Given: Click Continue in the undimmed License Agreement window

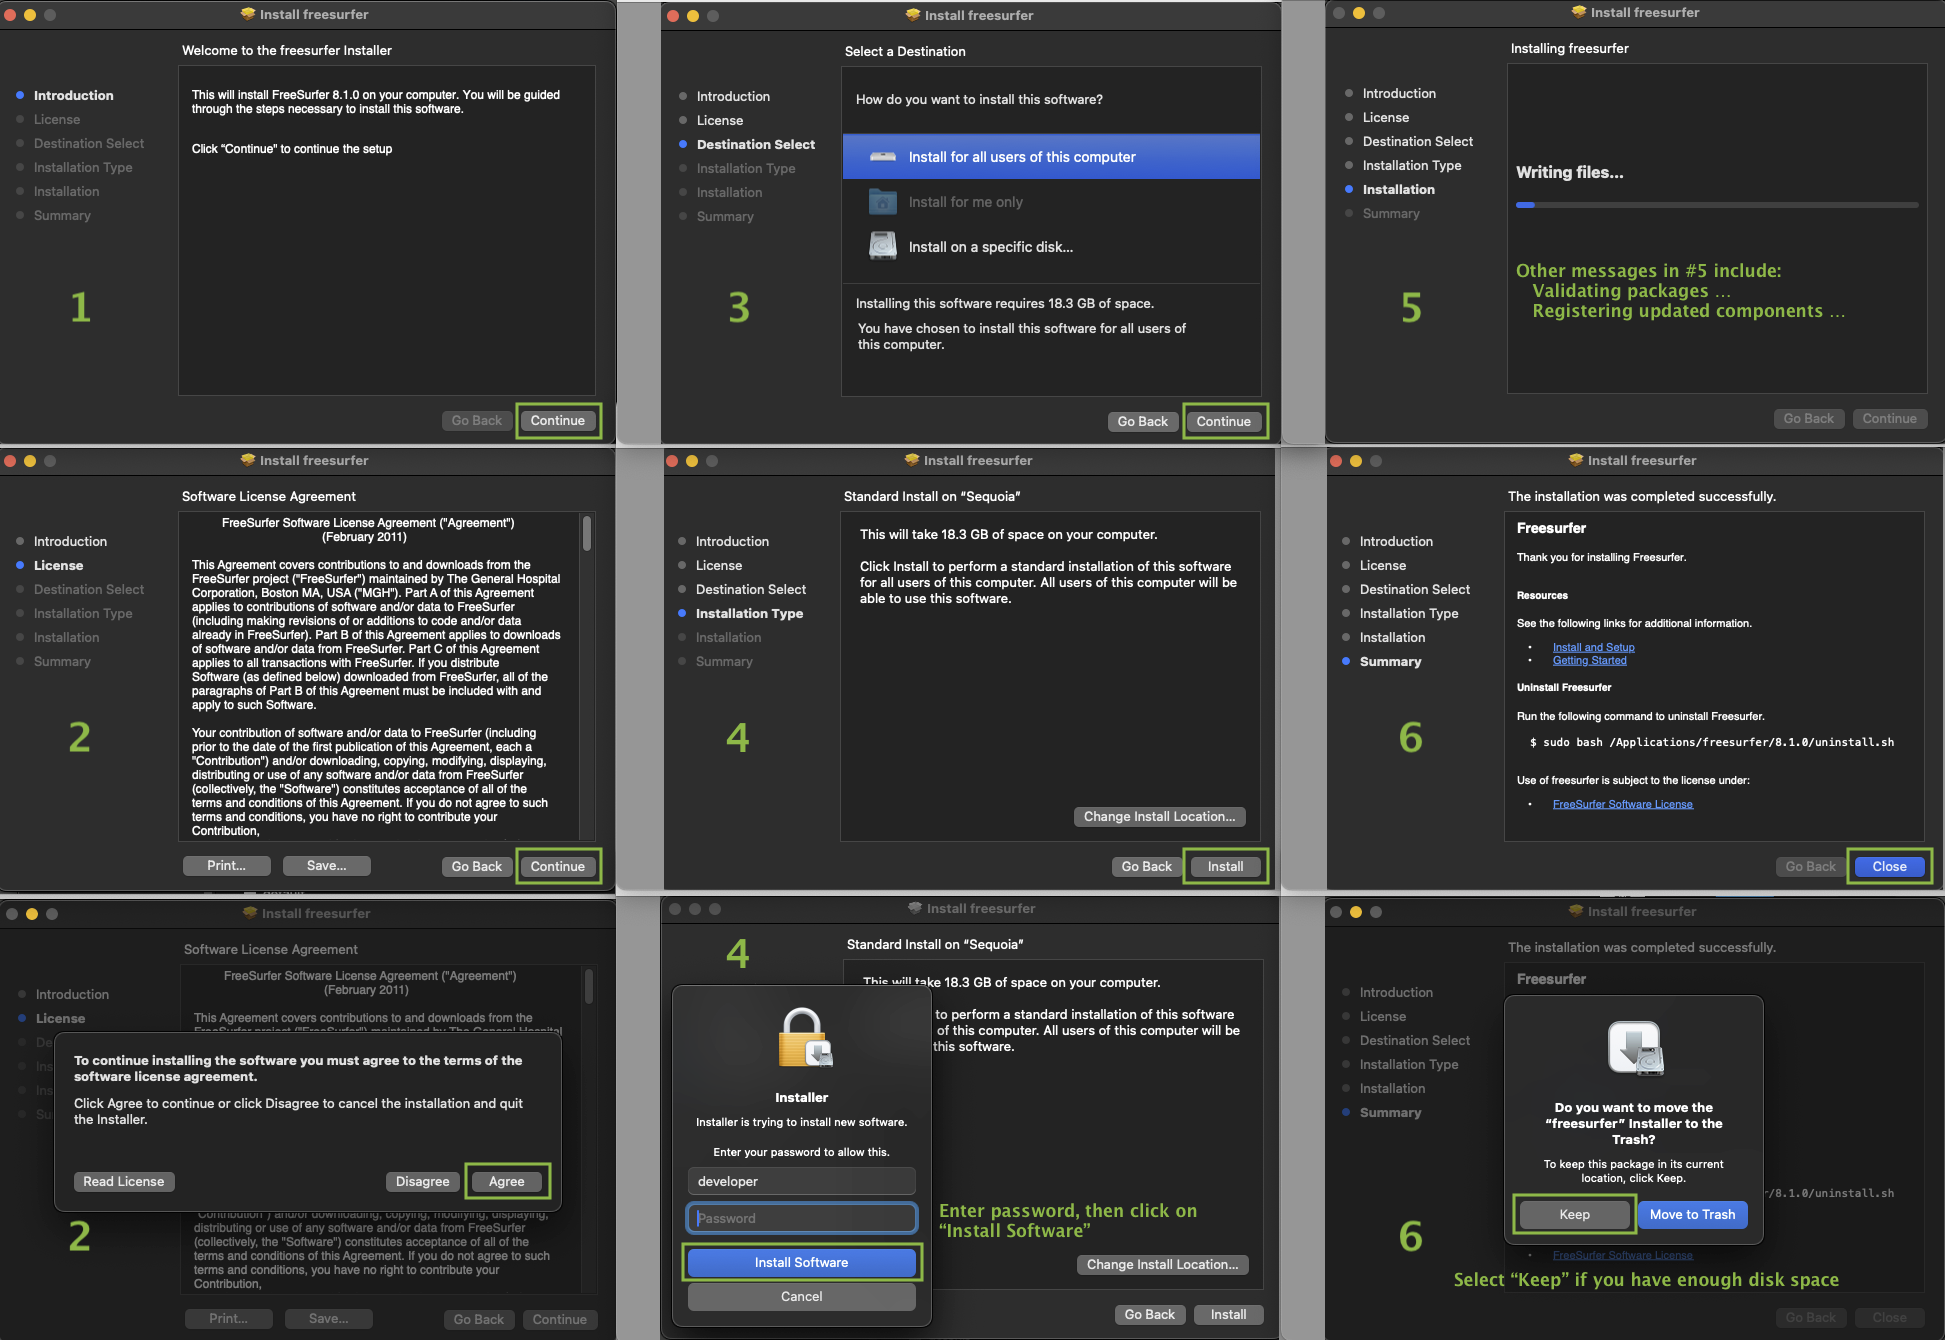Looking at the screenshot, I should coord(558,867).
